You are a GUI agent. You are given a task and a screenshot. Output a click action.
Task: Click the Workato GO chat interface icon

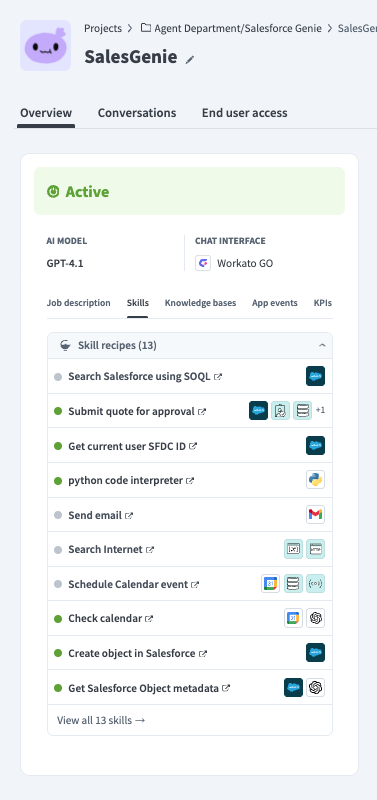click(x=203, y=263)
